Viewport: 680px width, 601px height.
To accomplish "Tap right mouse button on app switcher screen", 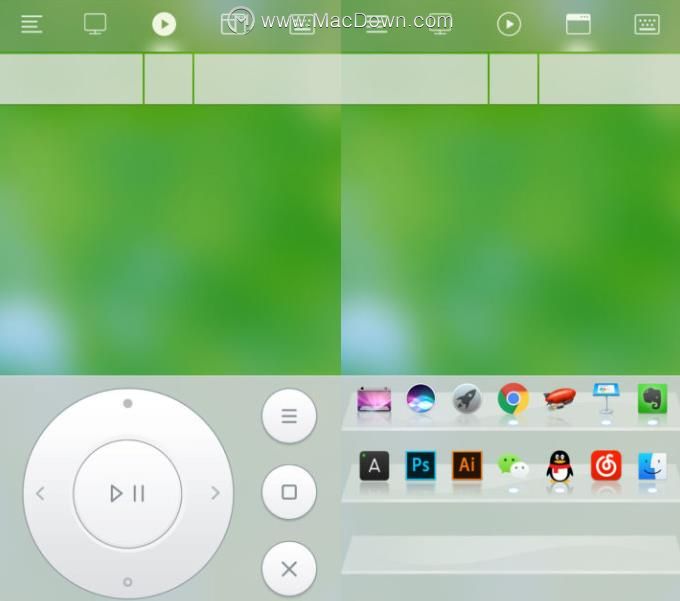I will tap(609, 79).
